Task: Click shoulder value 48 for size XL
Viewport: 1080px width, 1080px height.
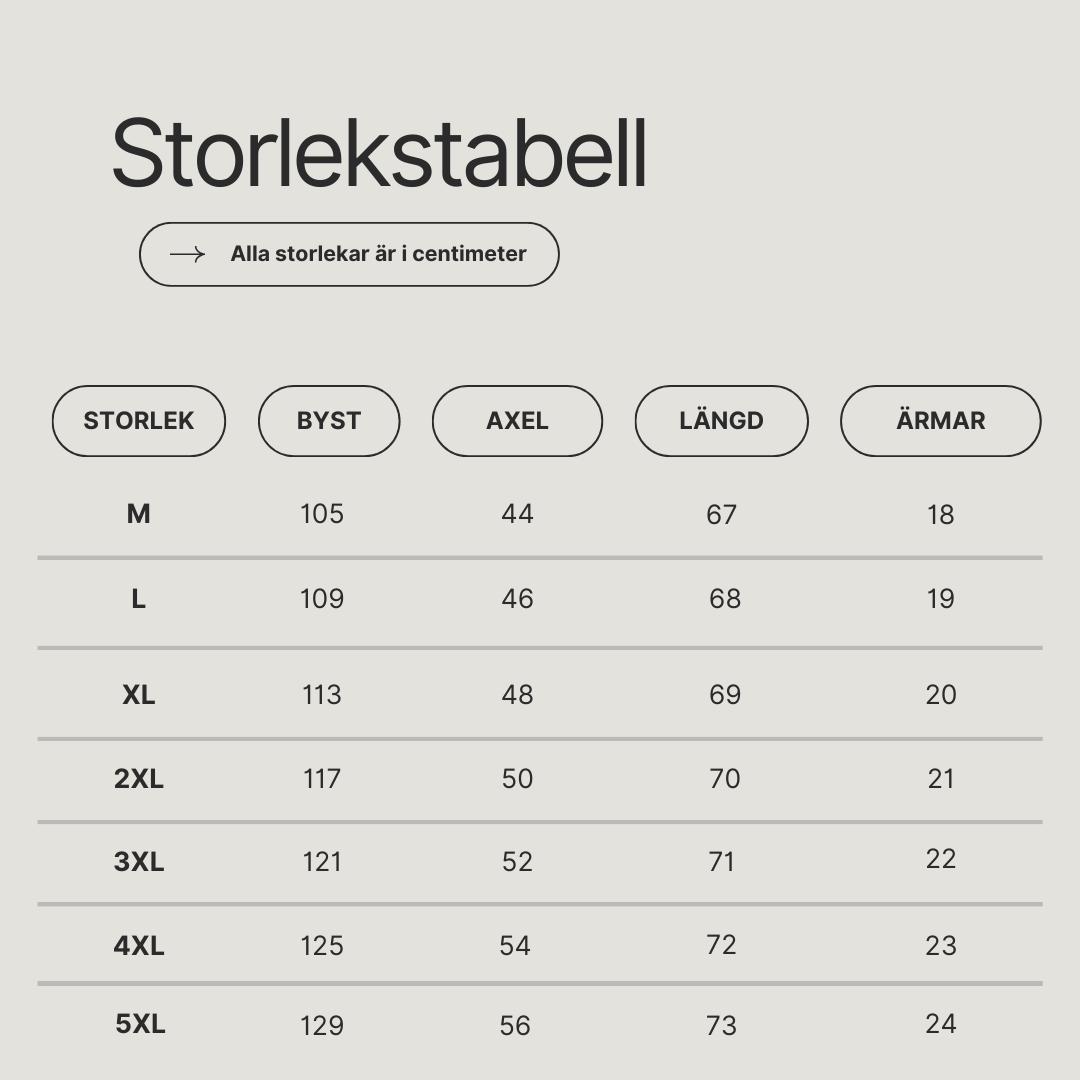Action: point(517,695)
